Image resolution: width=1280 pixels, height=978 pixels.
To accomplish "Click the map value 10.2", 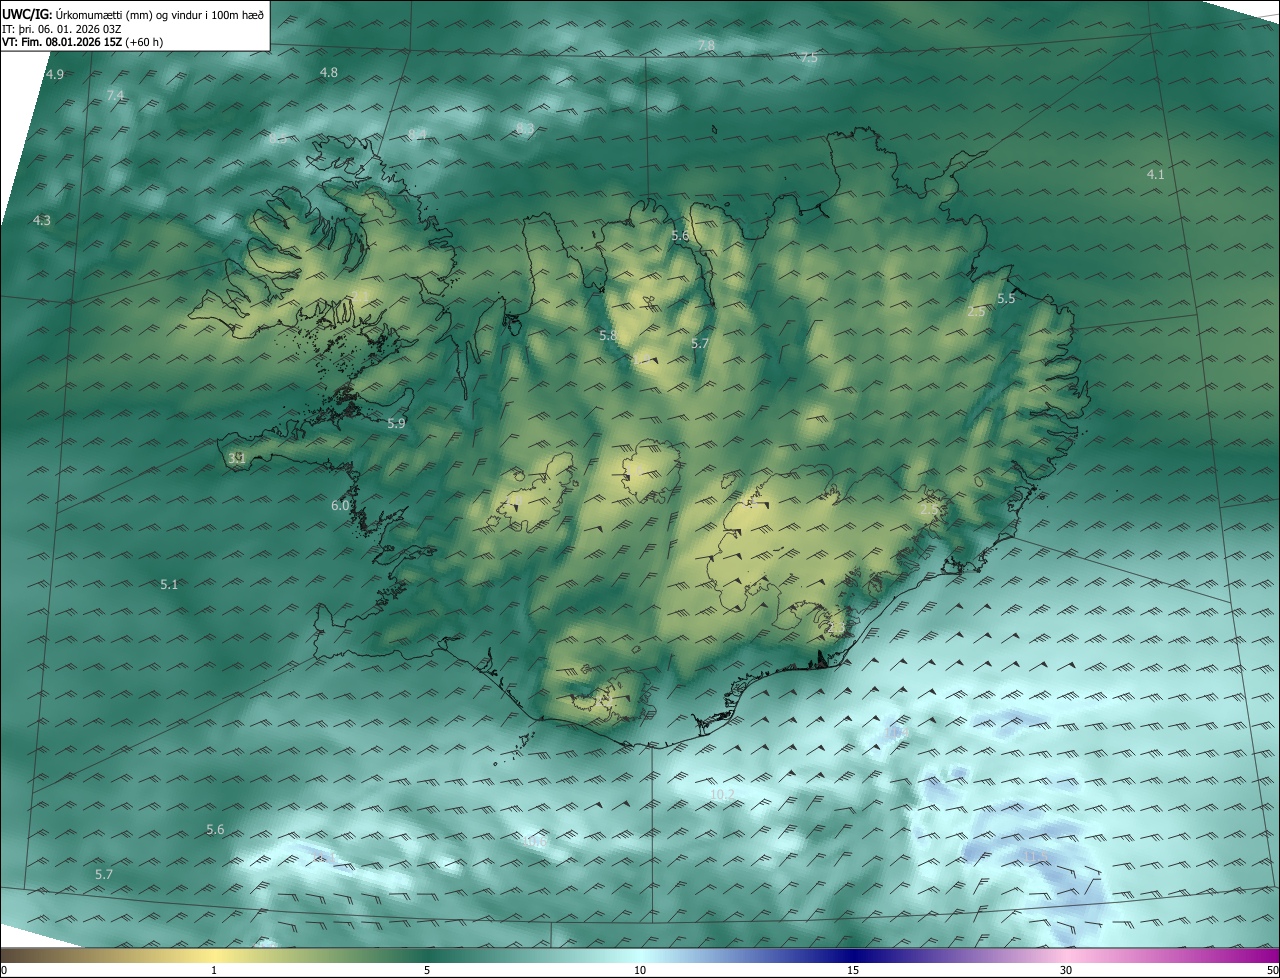I will (722, 795).
